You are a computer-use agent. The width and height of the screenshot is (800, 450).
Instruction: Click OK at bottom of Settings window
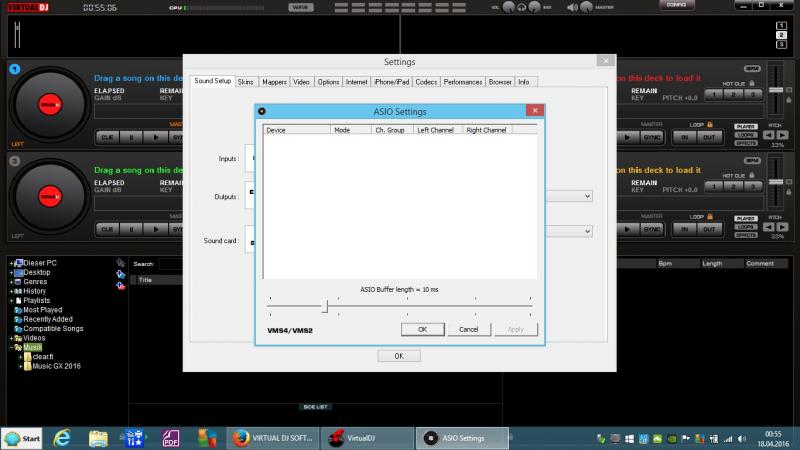[399, 356]
